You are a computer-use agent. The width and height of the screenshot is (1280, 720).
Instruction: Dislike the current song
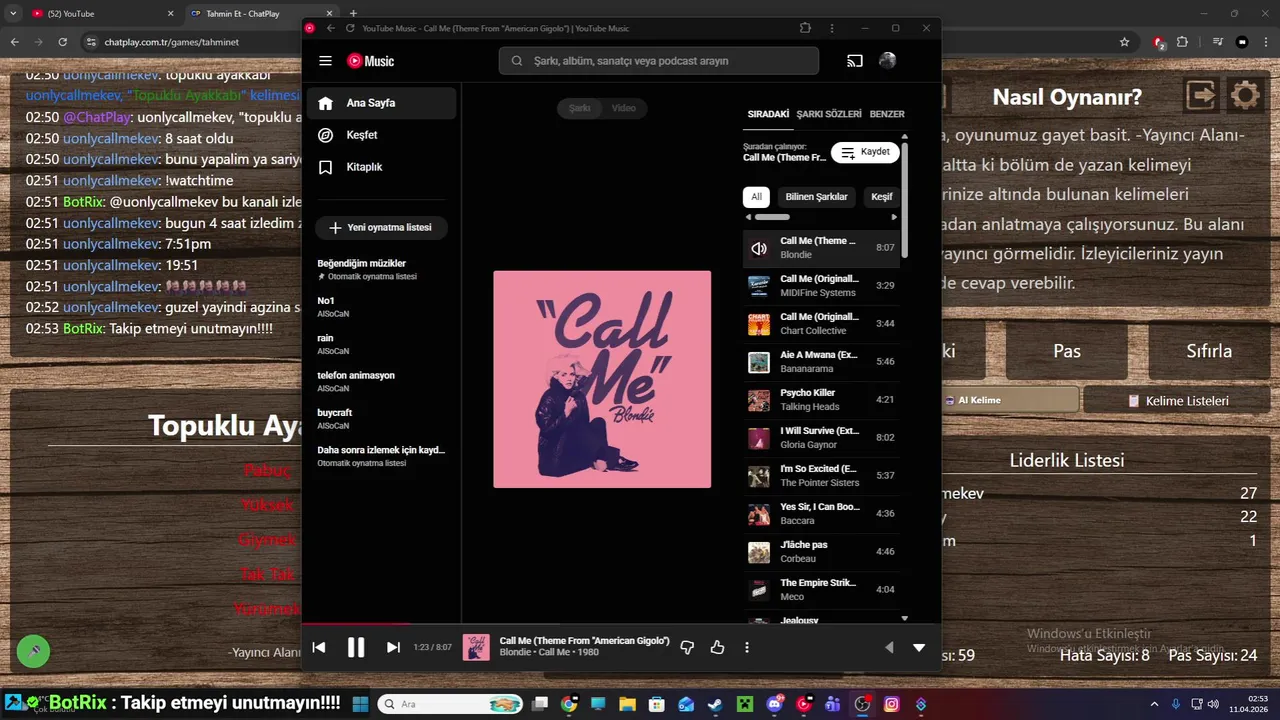tap(687, 648)
